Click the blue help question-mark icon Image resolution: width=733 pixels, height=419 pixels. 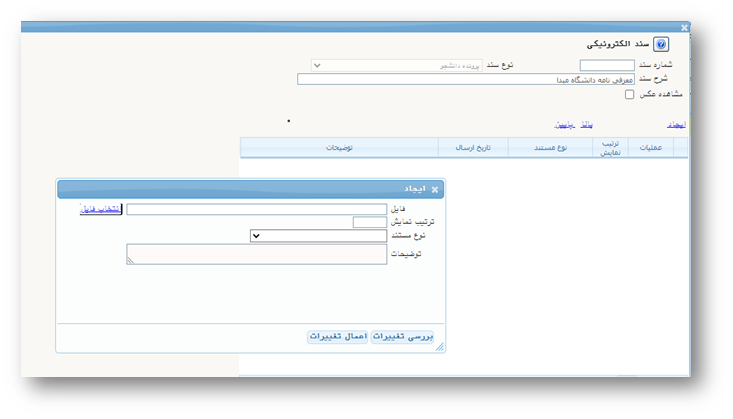pyautogui.click(x=660, y=44)
